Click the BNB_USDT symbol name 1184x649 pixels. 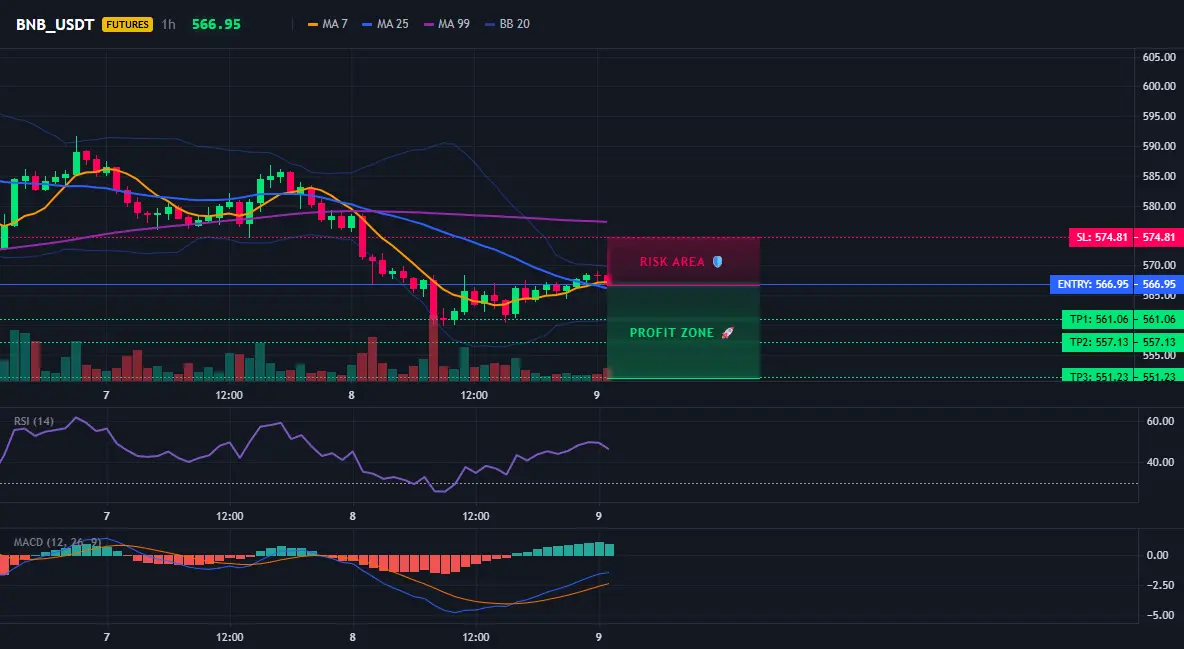[x=55, y=24]
